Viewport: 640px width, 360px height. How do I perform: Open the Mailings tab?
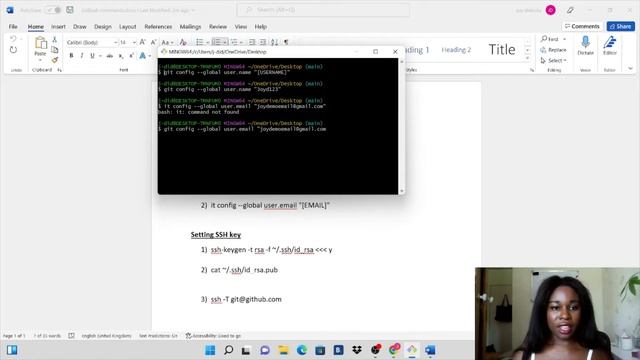pos(190,27)
